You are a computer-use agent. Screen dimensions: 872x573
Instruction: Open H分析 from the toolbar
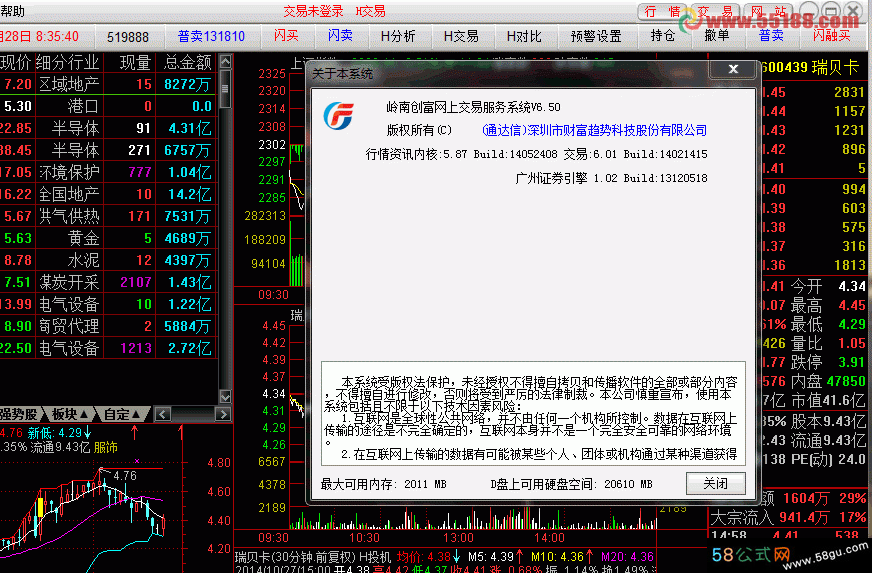coord(398,36)
